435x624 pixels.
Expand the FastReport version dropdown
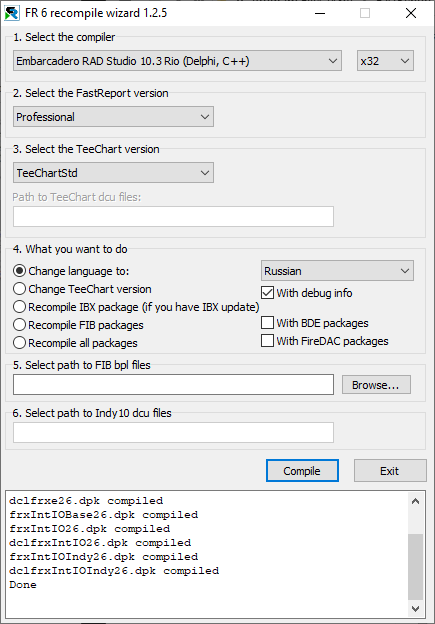click(x=113, y=117)
